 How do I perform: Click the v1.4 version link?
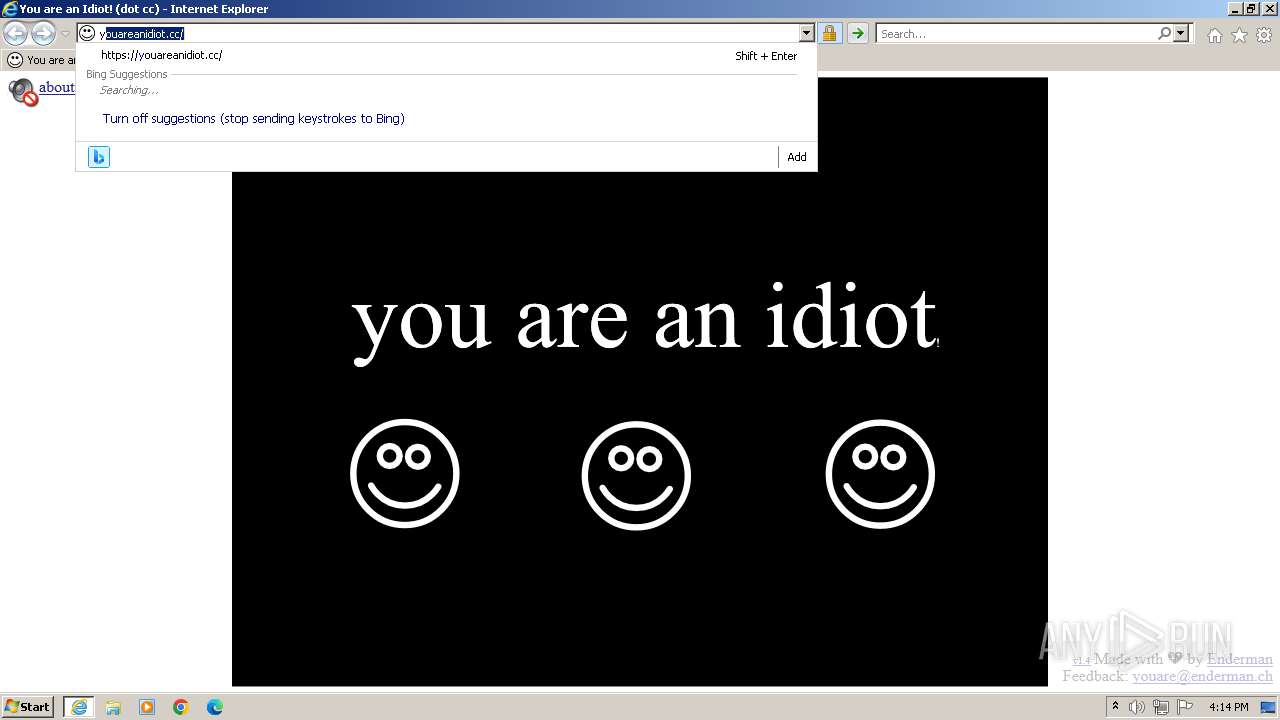1081,661
